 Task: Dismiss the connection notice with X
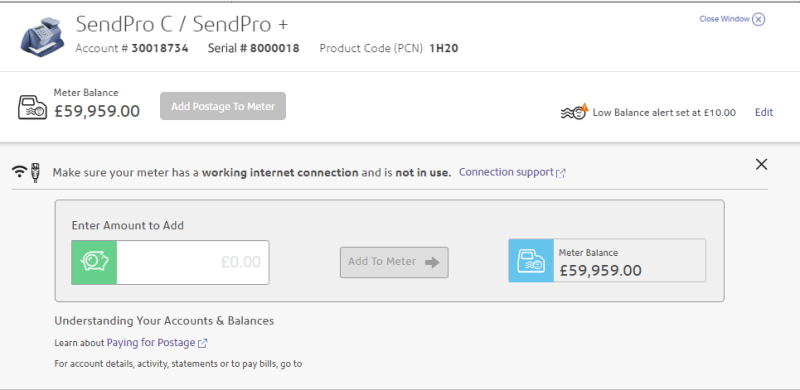pos(761,164)
